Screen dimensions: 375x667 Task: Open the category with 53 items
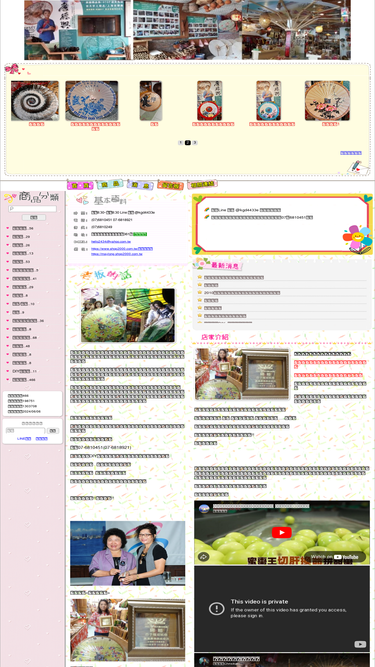[x=21, y=262]
